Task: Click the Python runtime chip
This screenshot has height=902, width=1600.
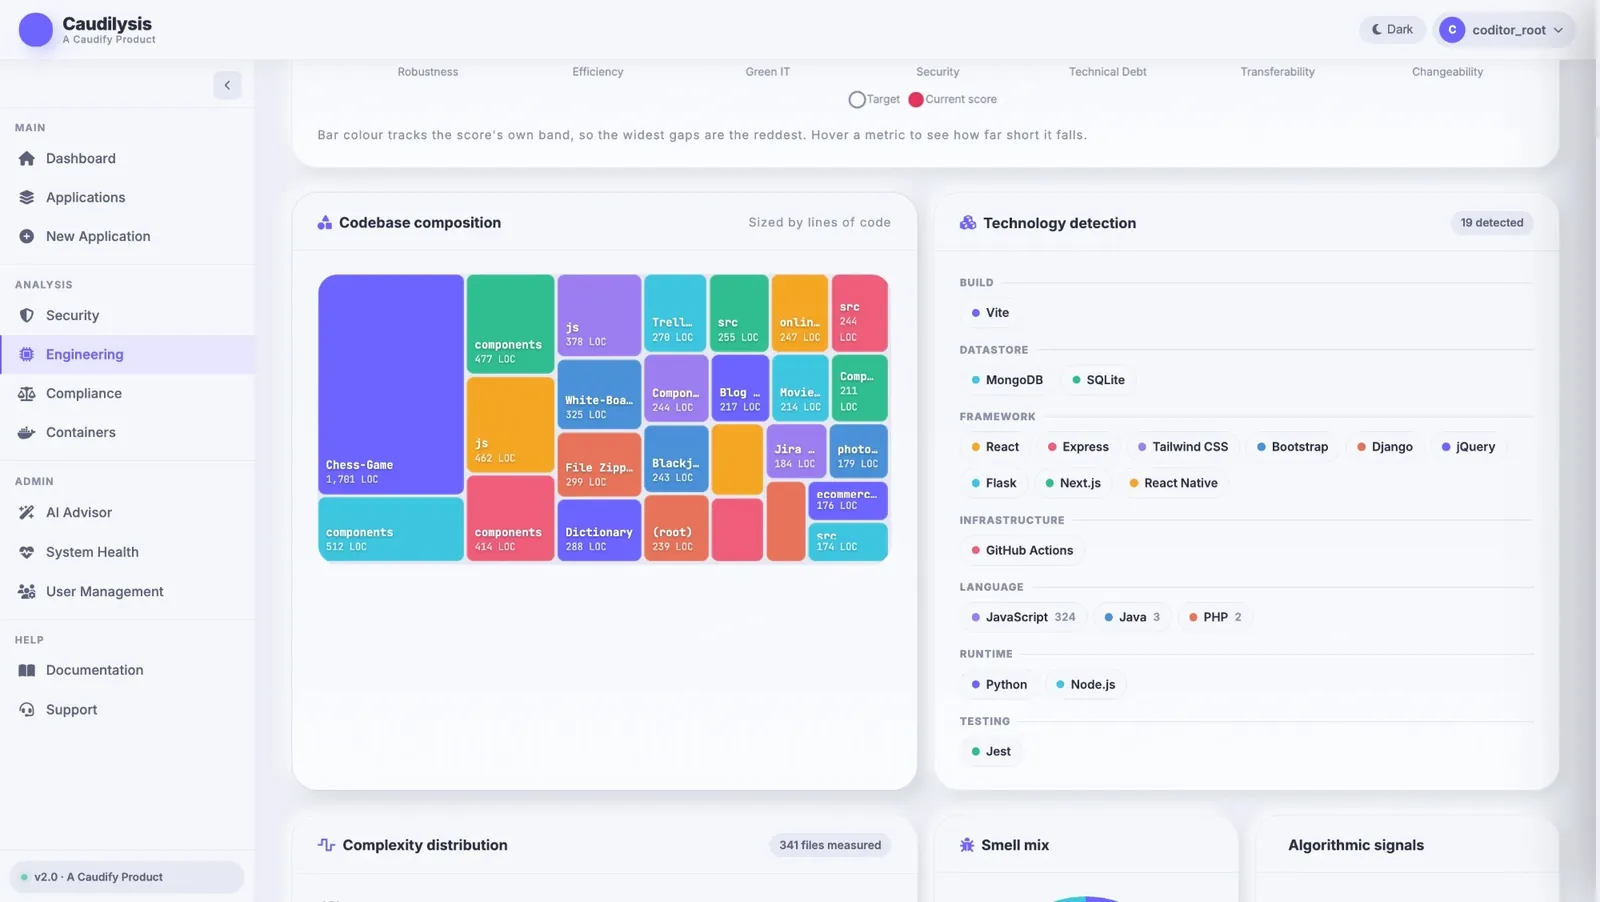Action: [999, 684]
